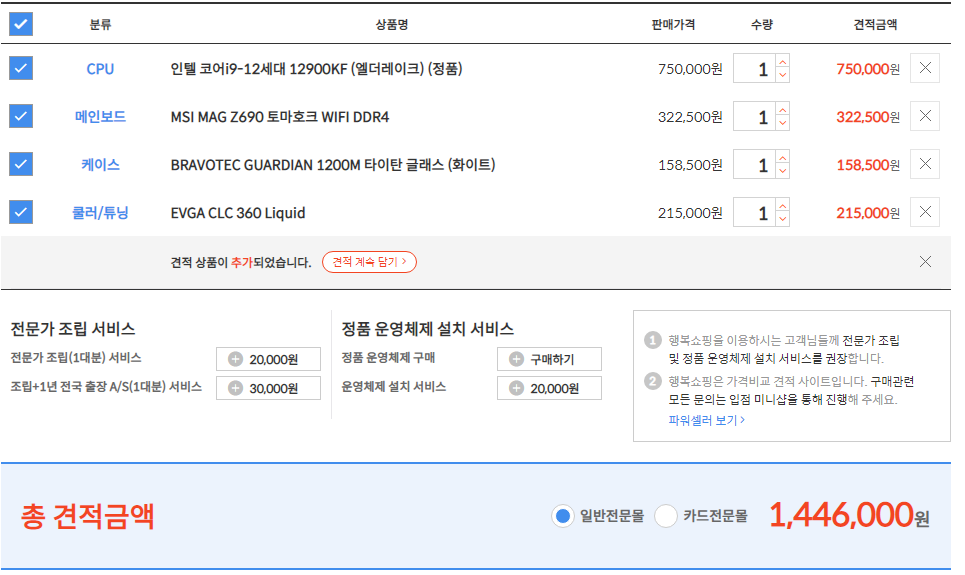The image size is (965, 575).
Task: Remove the CPU item with X icon
Action: click(925, 69)
